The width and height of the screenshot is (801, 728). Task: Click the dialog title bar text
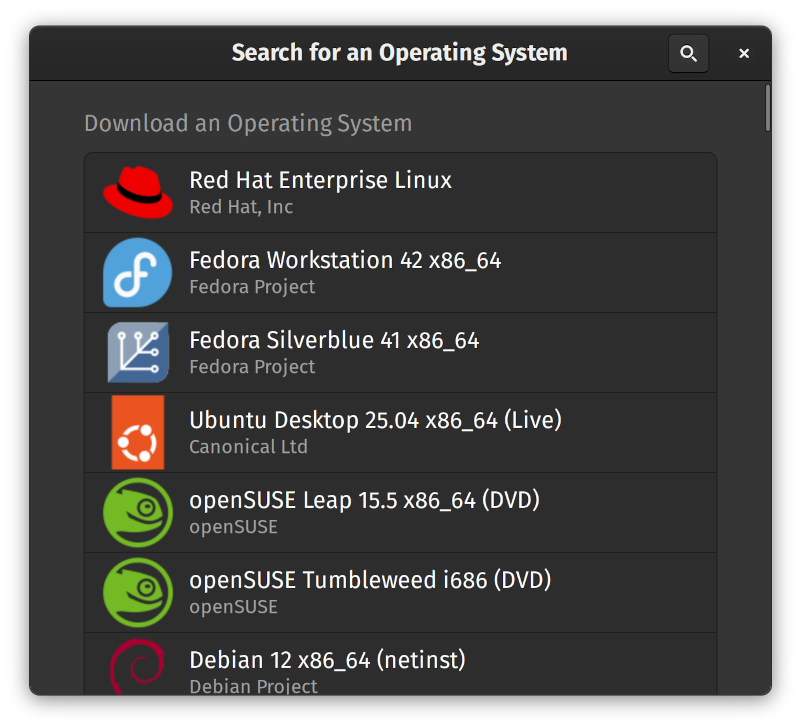(x=399, y=52)
